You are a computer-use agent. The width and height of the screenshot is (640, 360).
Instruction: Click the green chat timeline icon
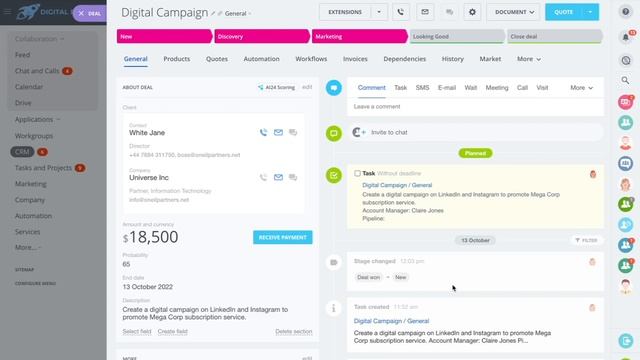pyautogui.click(x=333, y=133)
